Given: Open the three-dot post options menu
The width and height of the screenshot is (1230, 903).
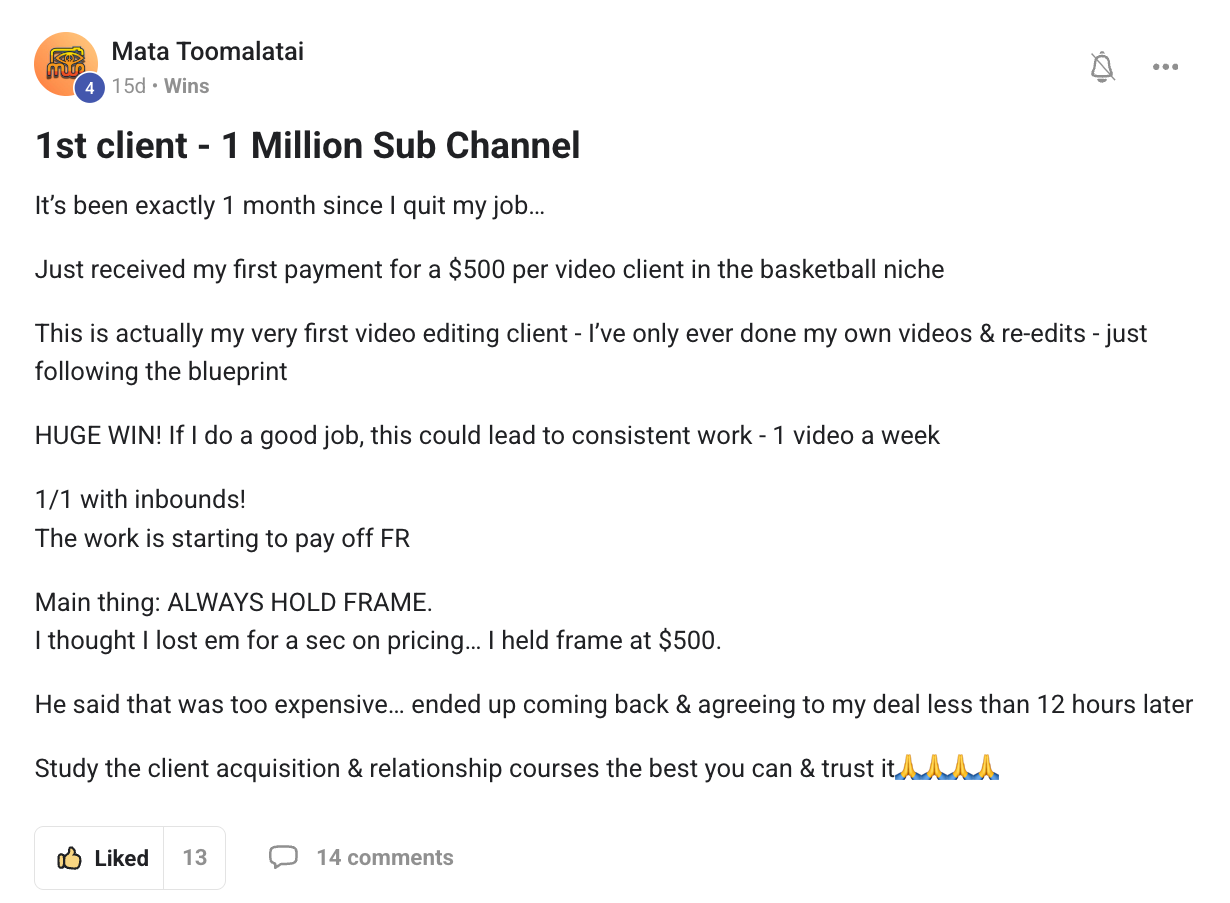Looking at the screenshot, I should 1165,67.
